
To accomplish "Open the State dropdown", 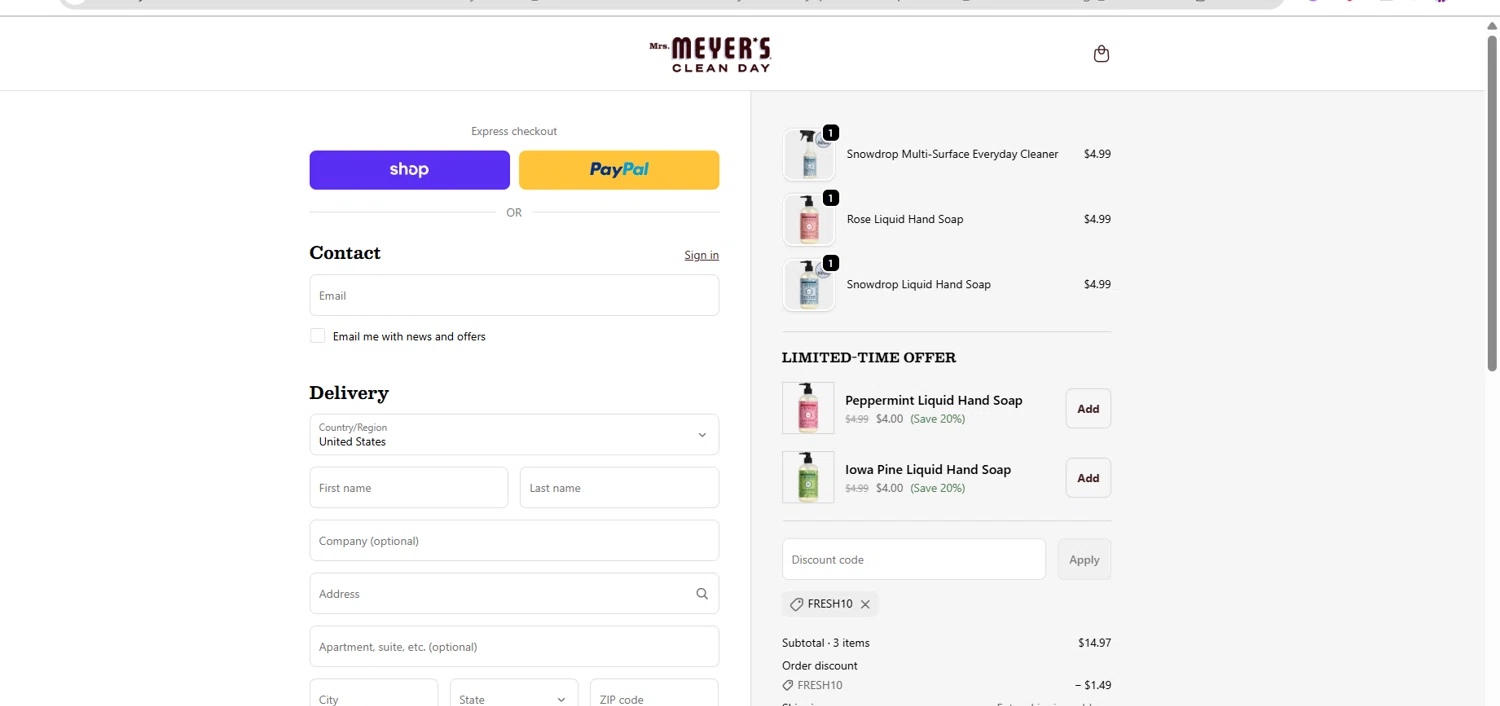I will pos(514,699).
